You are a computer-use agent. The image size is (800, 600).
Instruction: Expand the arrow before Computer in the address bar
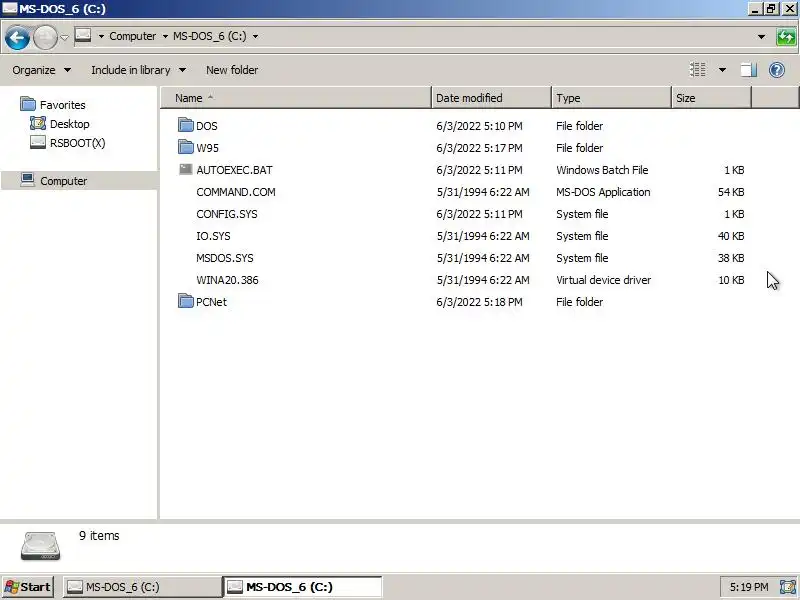101,36
